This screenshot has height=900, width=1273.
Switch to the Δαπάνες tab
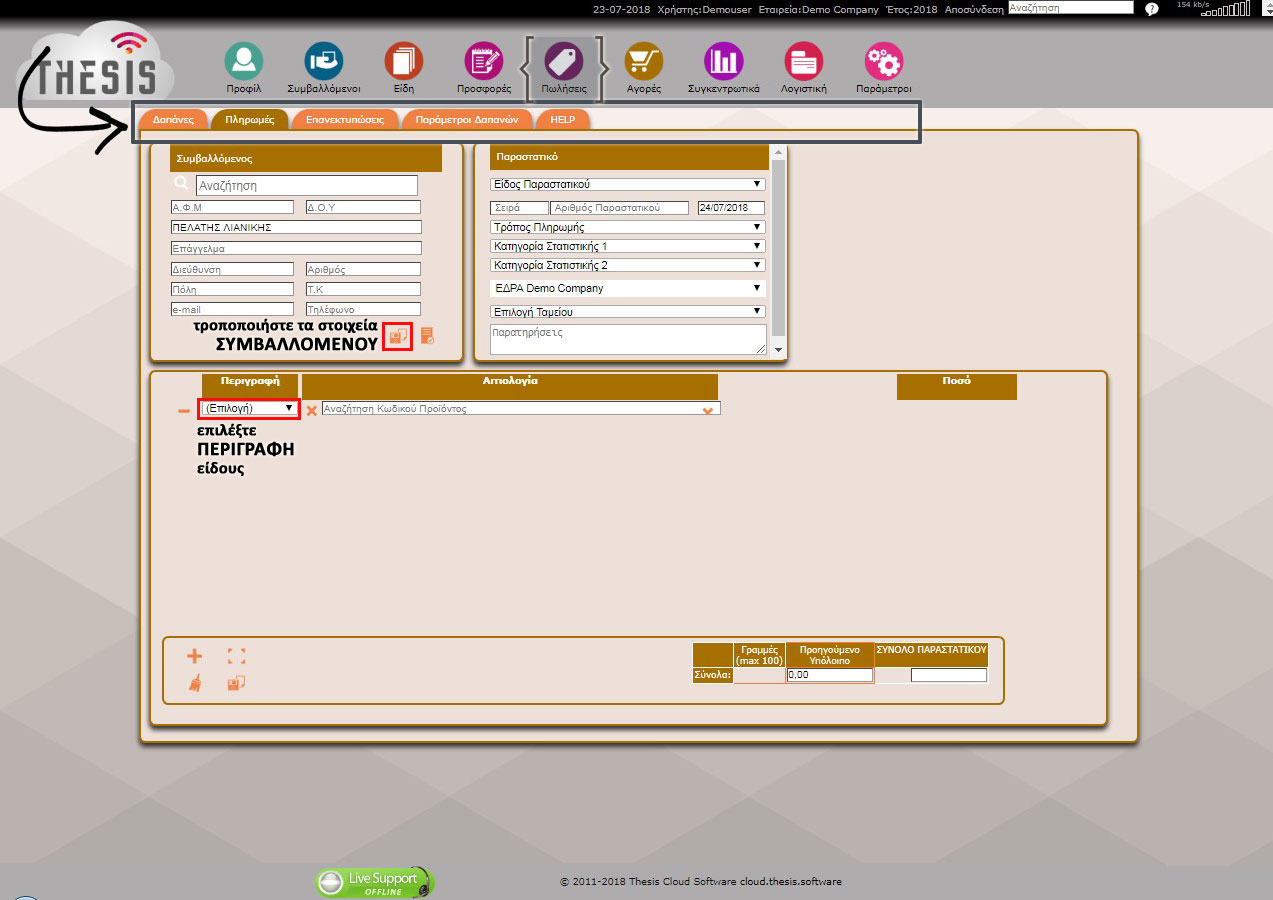(x=173, y=119)
